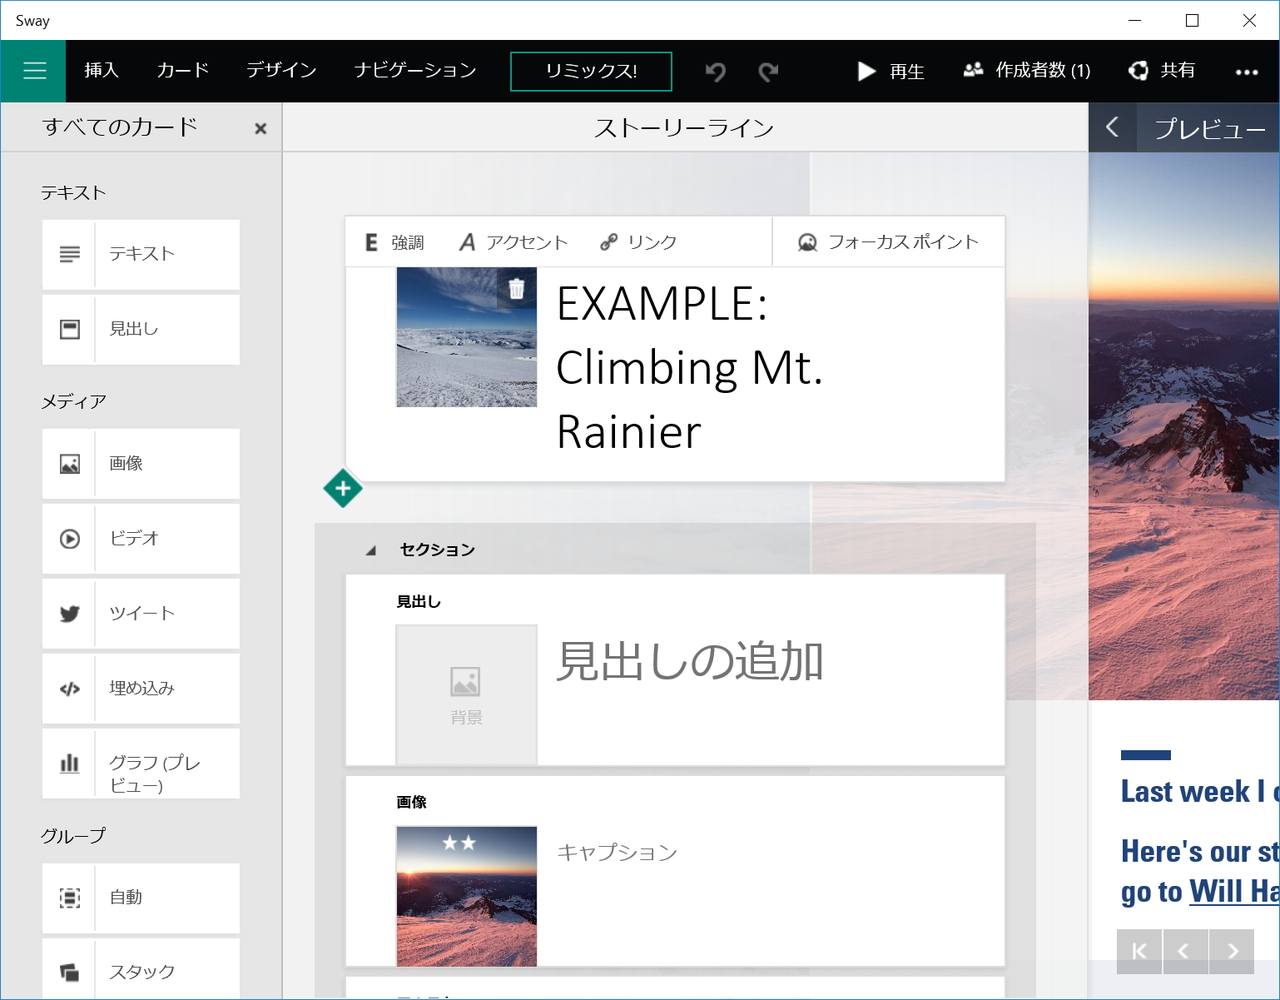Undo the last change
The width and height of the screenshot is (1280, 1000).
coord(714,71)
